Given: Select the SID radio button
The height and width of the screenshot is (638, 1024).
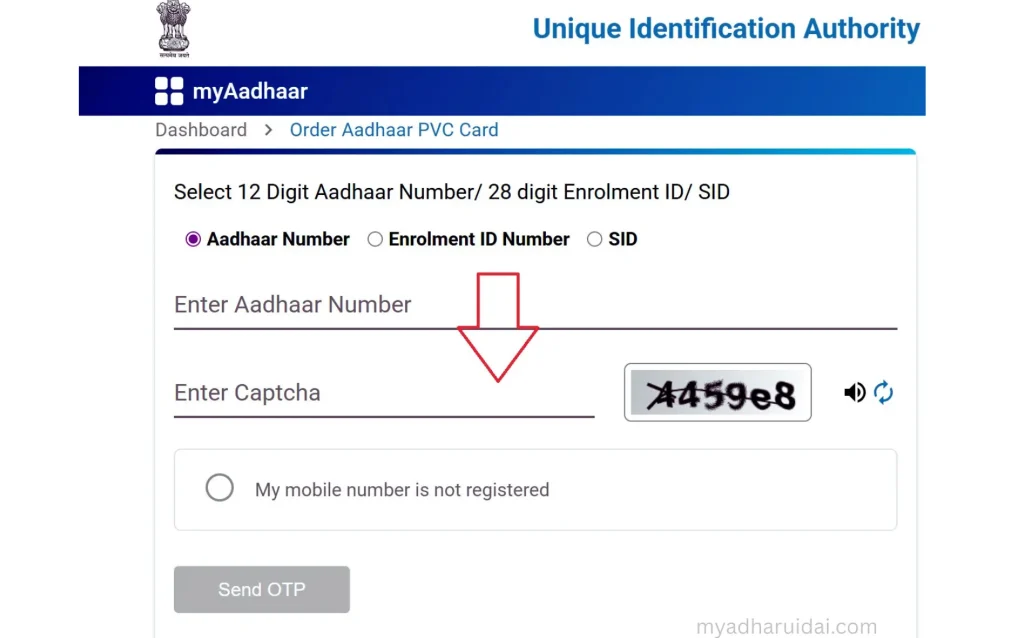Looking at the screenshot, I should coord(596,239).
